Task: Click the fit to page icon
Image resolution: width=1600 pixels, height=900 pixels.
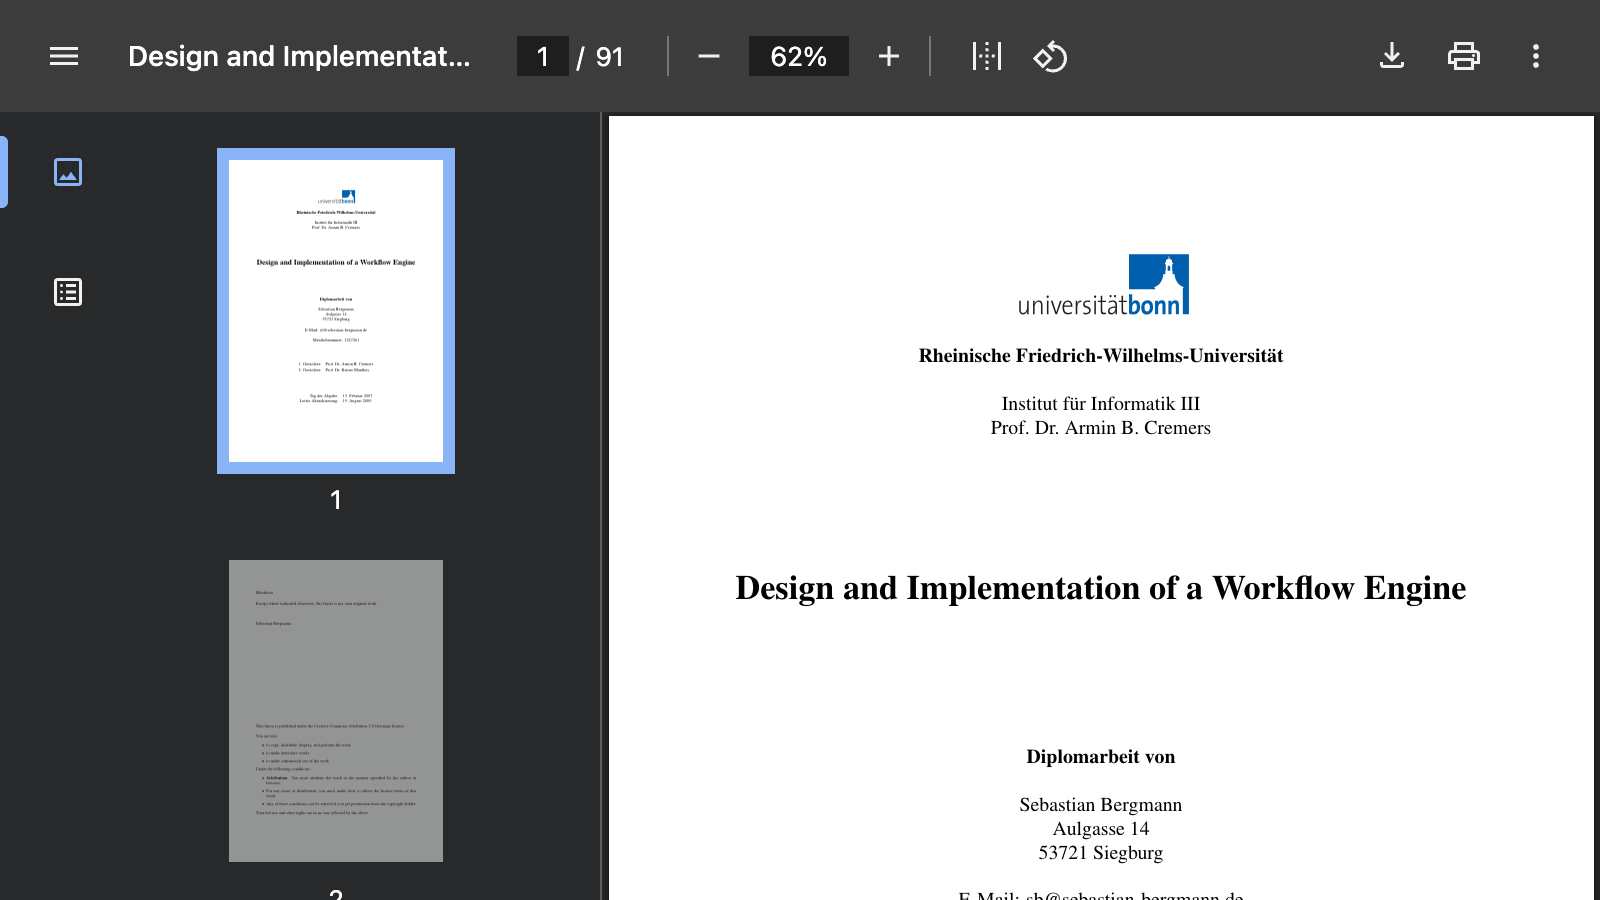Action: [x=986, y=56]
